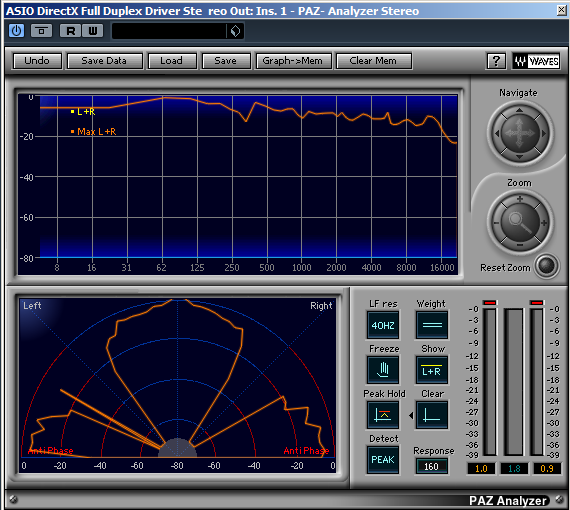Zoom in horizontally with right plus
Image resolution: width=570 pixels, height=510 pixels.
coord(544,223)
